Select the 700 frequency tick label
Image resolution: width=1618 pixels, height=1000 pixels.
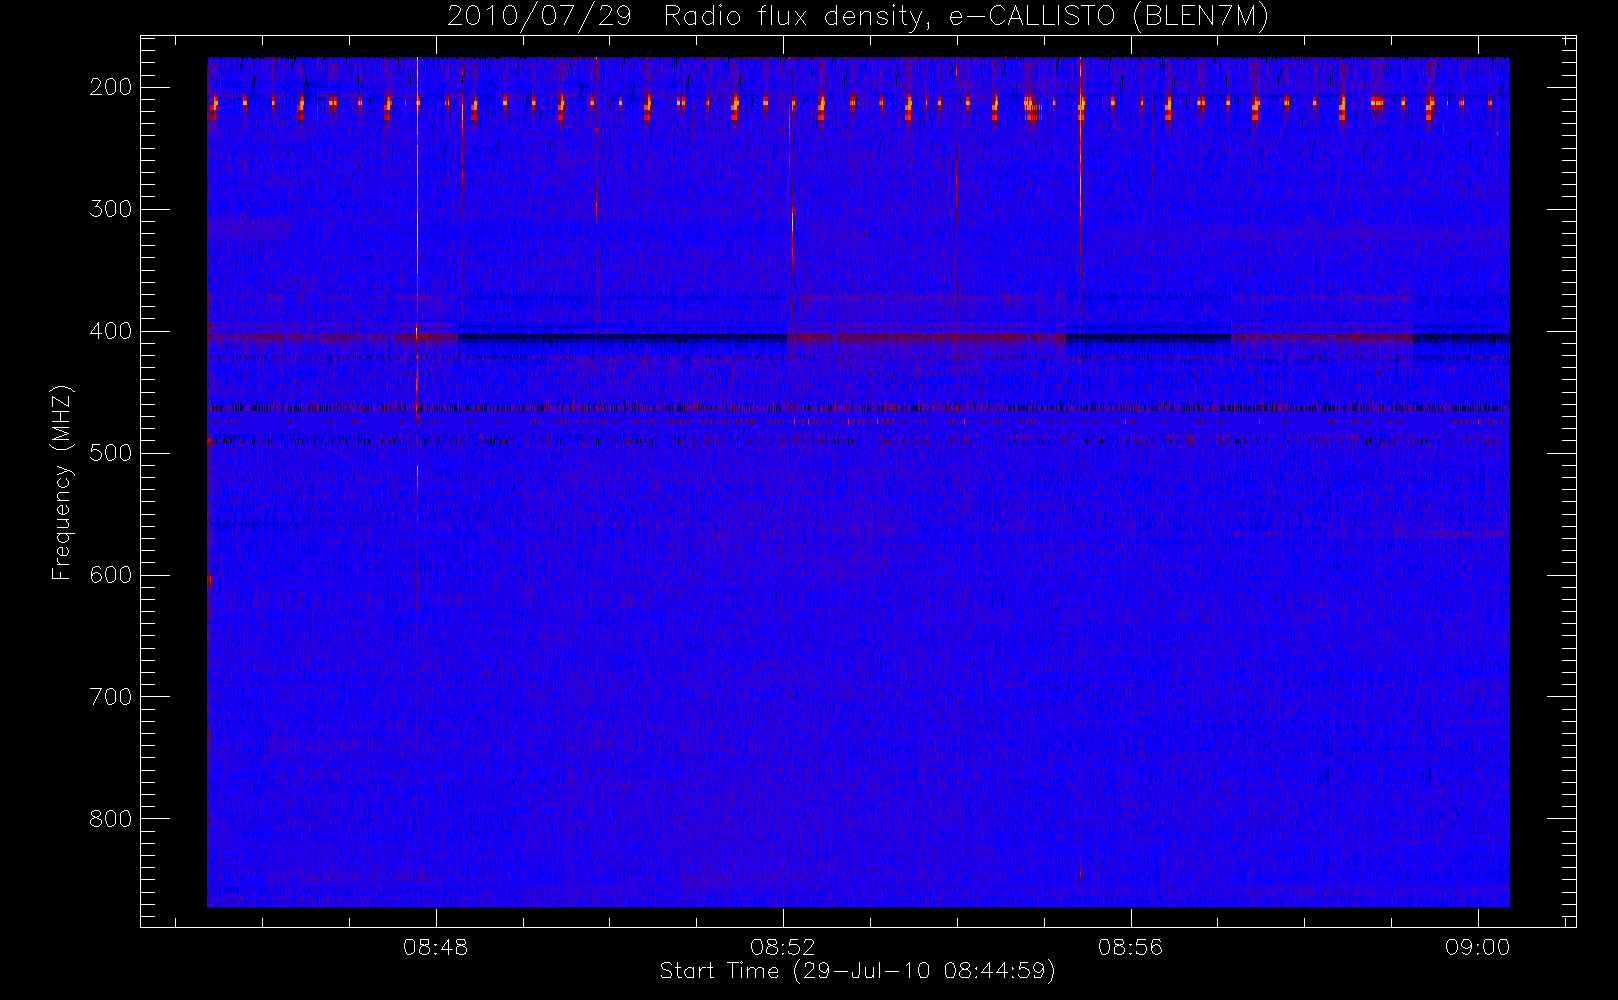coord(111,697)
